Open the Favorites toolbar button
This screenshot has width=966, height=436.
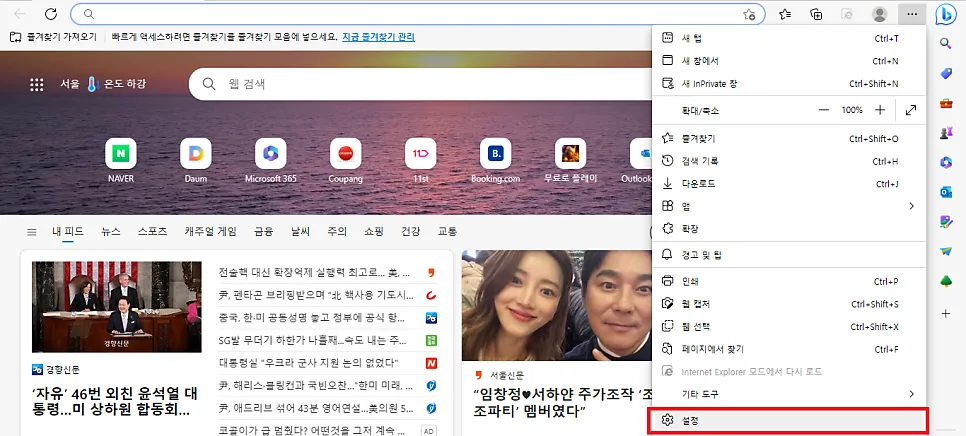tap(785, 14)
